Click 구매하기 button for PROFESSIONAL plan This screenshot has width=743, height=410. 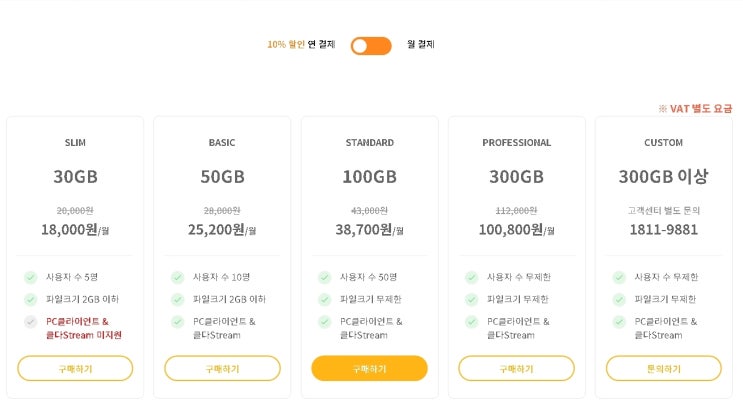coord(516,368)
